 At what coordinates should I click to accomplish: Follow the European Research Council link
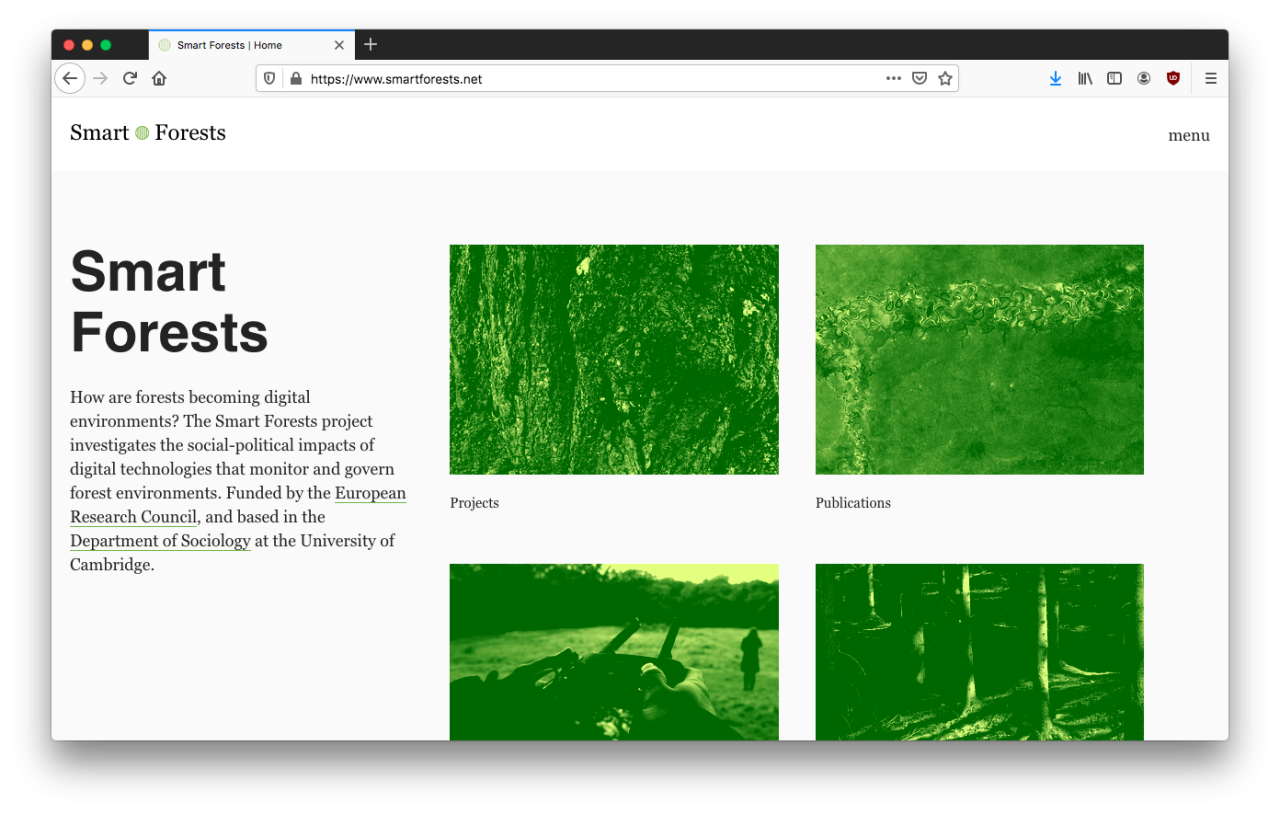click(370, 493)
